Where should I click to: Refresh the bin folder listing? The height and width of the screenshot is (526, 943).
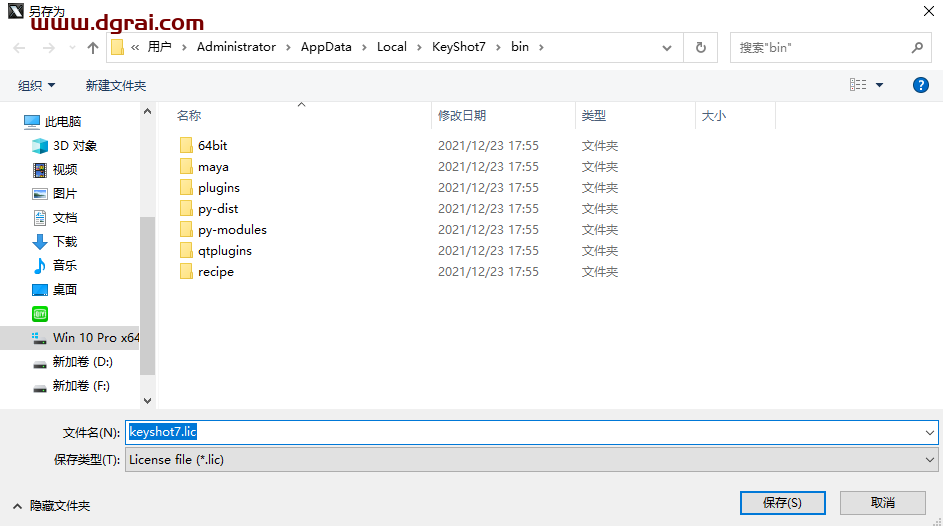point(701,47)
